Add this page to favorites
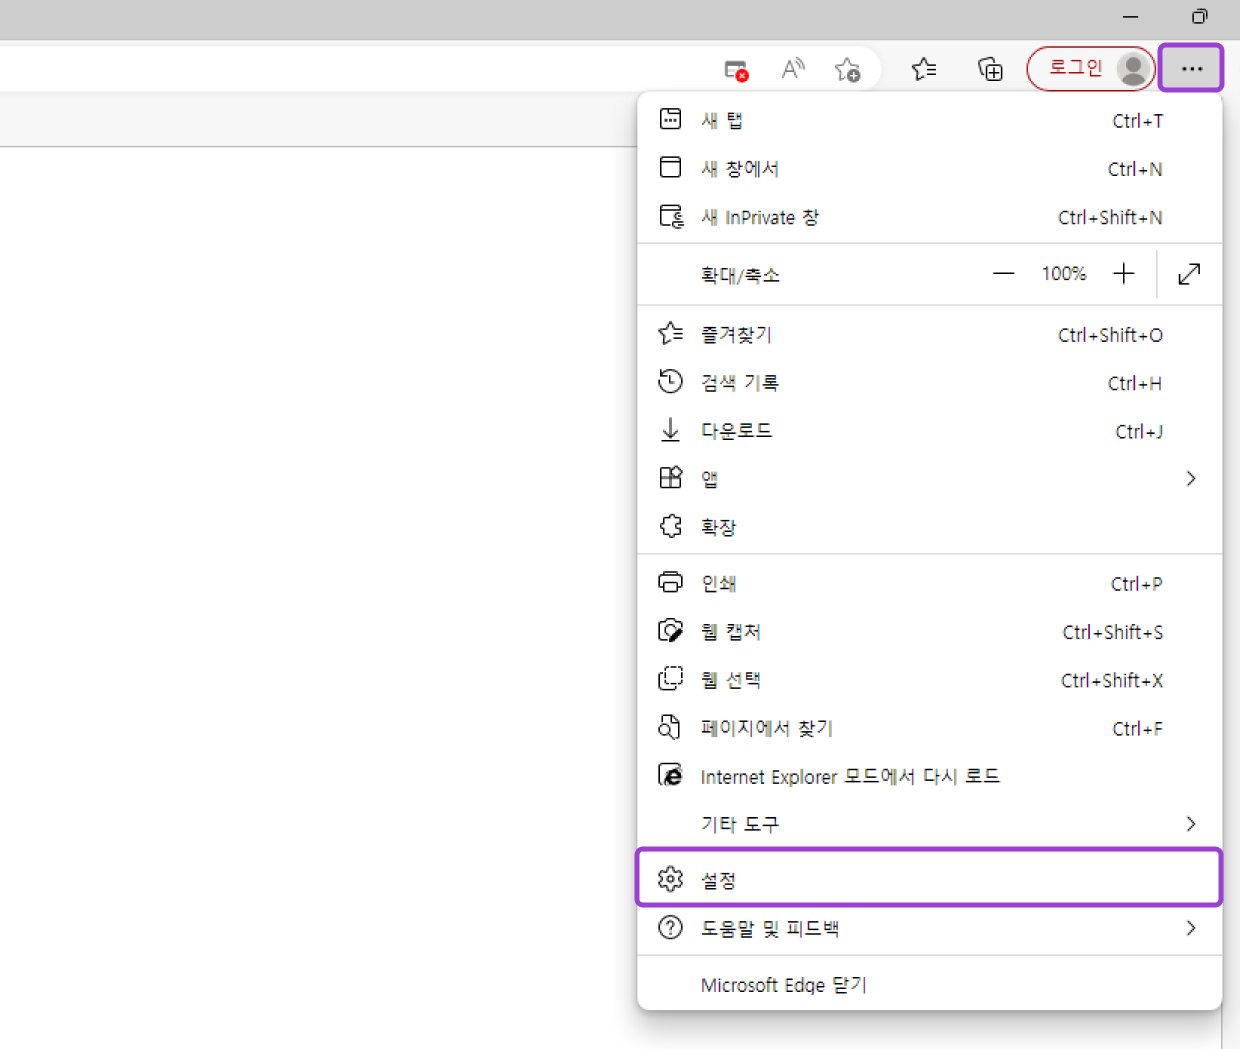1240x1049 pixels. 849,69
